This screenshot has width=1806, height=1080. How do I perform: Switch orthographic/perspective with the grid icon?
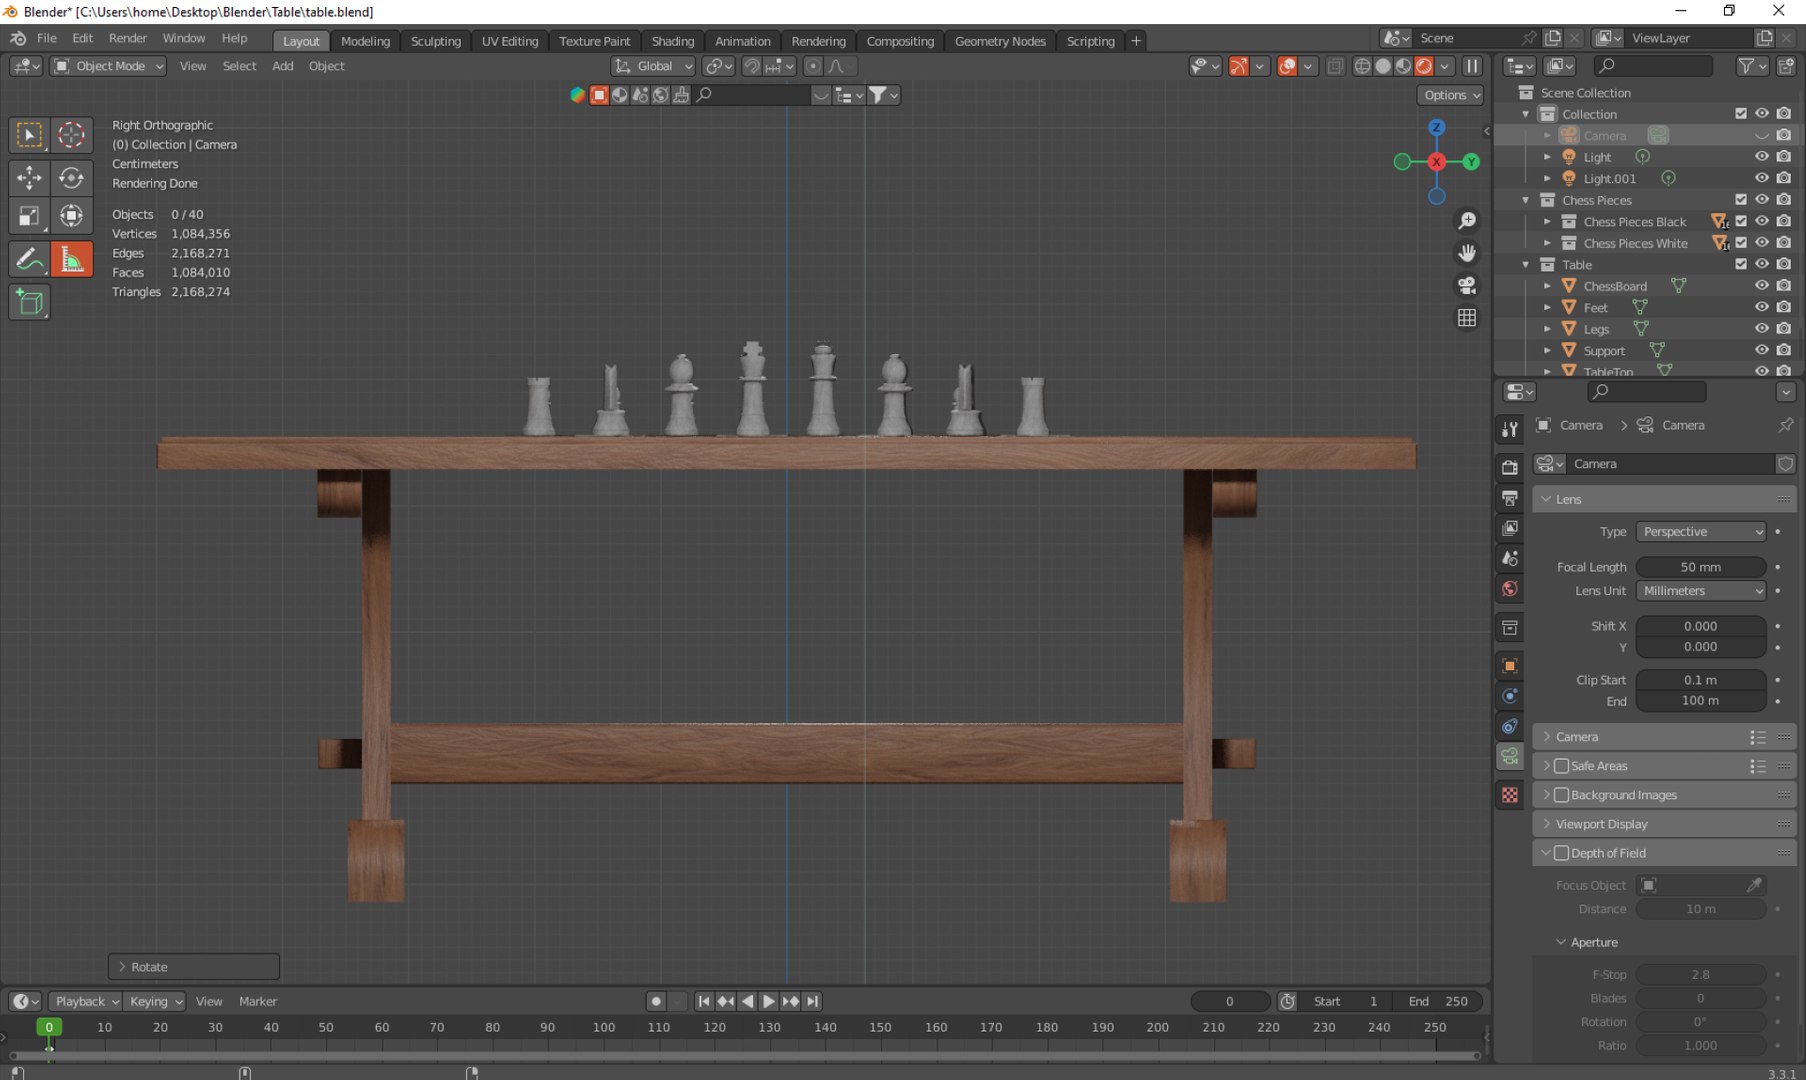[1467, 318]
